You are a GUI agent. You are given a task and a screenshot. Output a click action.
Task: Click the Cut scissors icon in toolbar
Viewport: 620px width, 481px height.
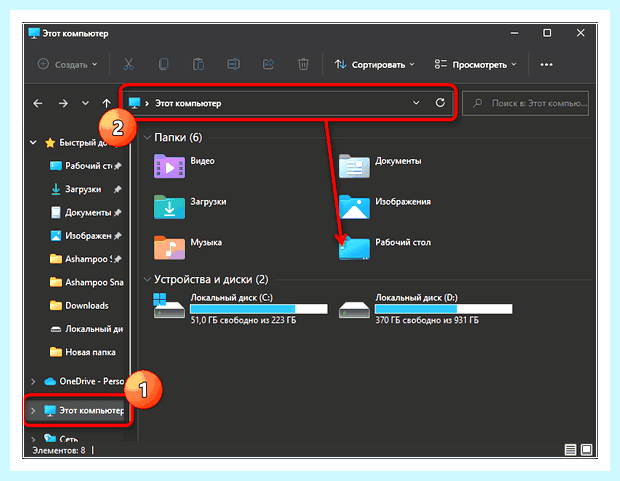(x=129, y=64)
